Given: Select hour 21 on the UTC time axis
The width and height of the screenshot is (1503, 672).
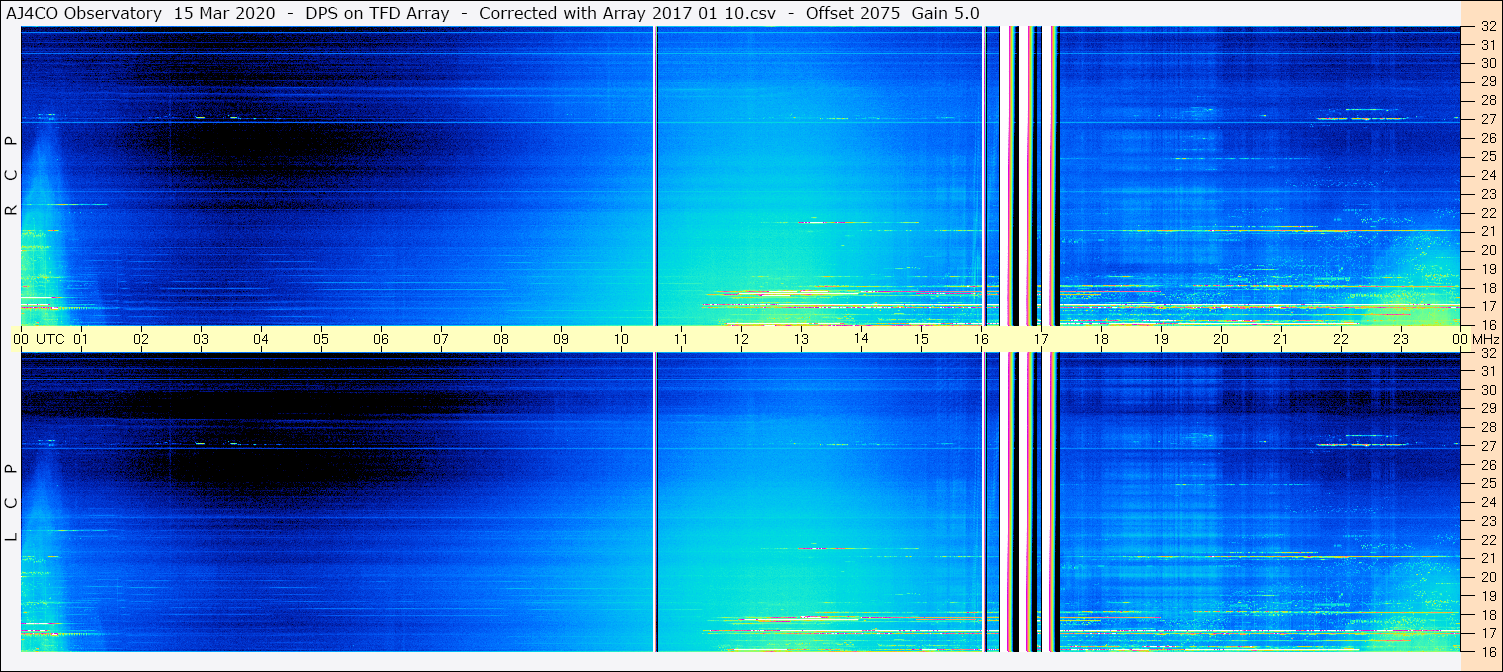Looking at the screenshot, I should point(1281,339).
